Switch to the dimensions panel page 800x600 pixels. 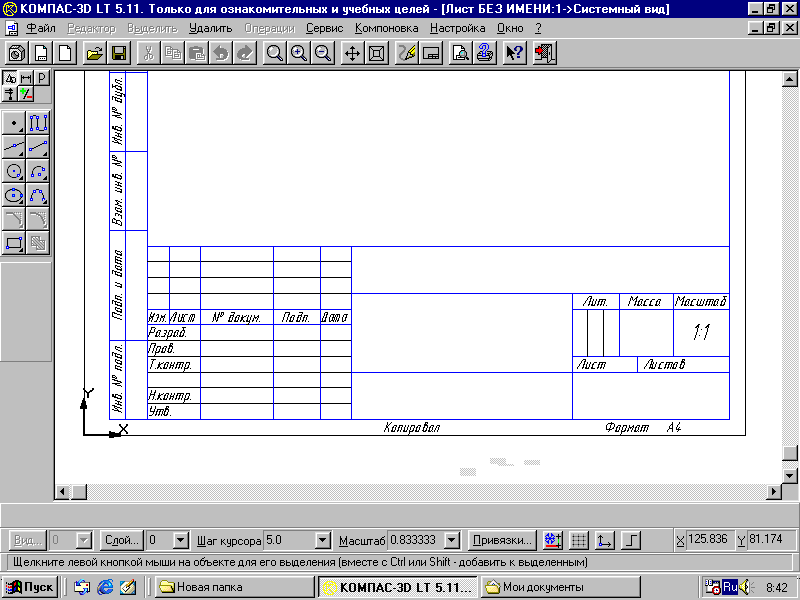coord(26,78)
